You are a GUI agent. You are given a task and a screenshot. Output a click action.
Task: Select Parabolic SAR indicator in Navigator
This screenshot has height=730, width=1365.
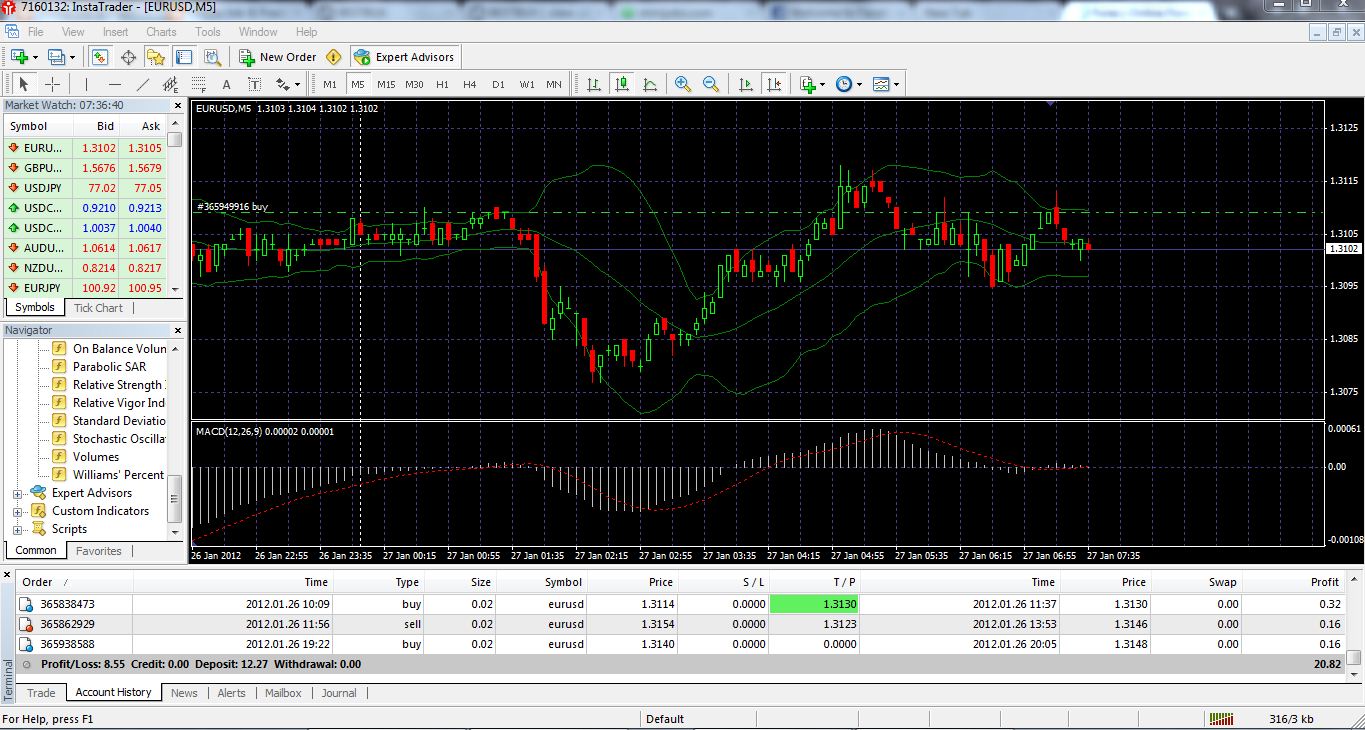pyautogui.click(x=109, y=367)
